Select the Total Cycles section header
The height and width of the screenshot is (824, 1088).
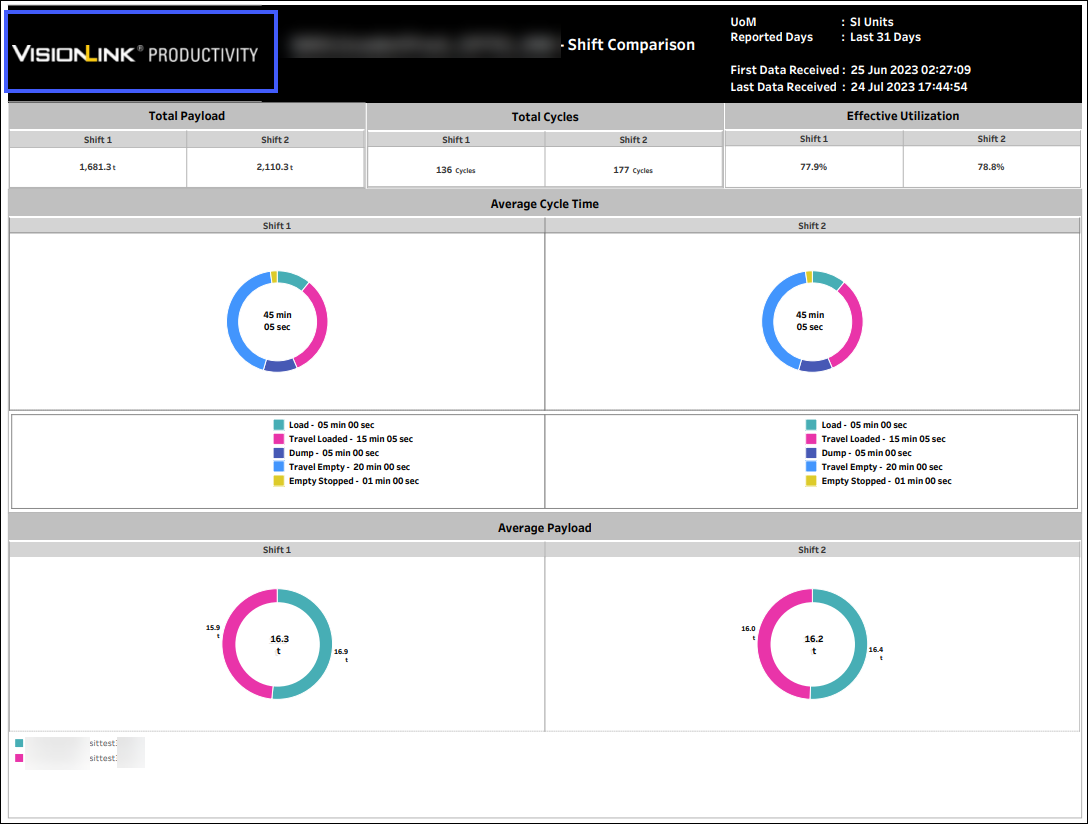click(545, 117)
